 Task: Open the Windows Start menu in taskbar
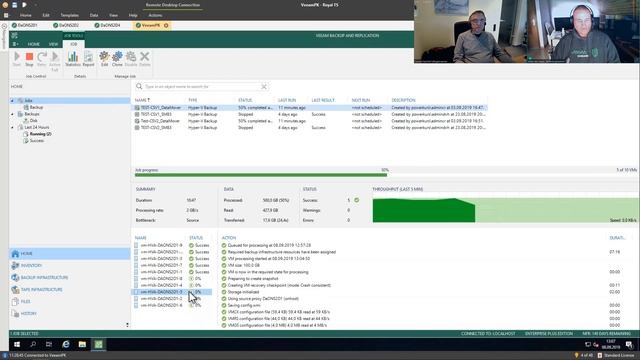(x=17, y=344)
